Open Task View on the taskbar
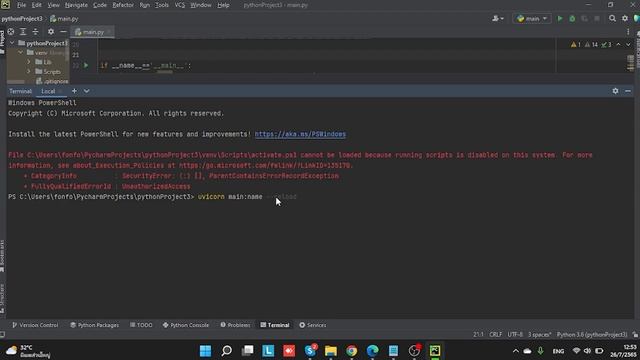This screenshot has height=360, width=640. [247, 351]
